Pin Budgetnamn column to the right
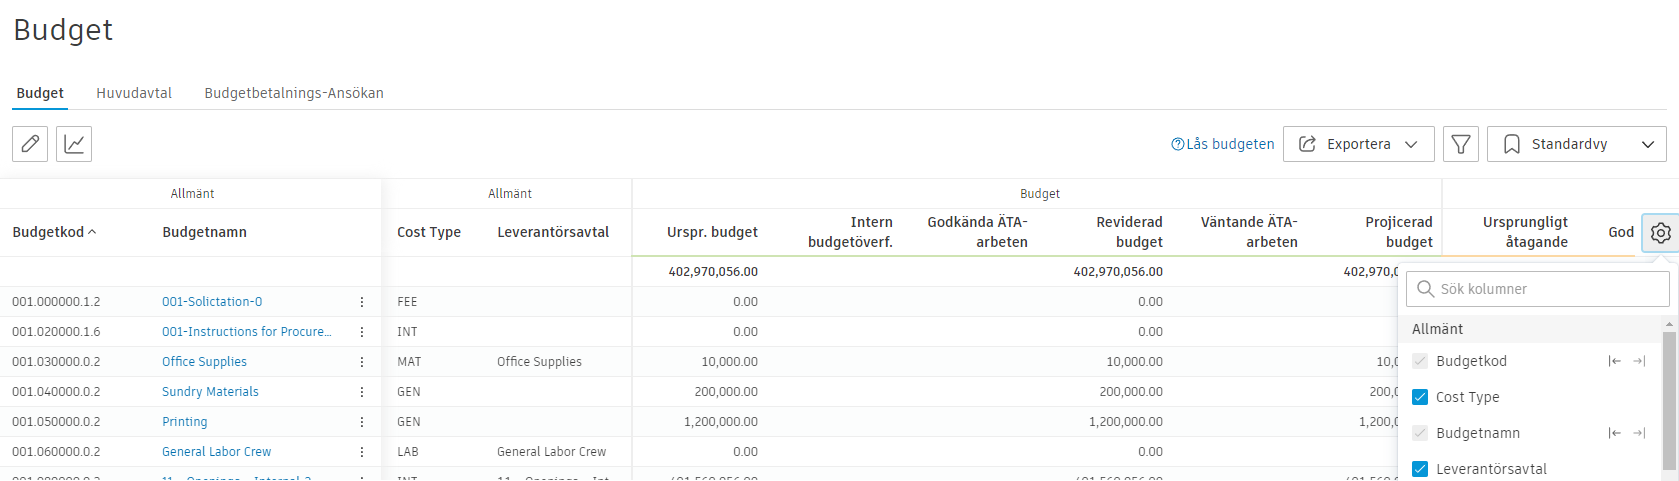 point(1639,433)
